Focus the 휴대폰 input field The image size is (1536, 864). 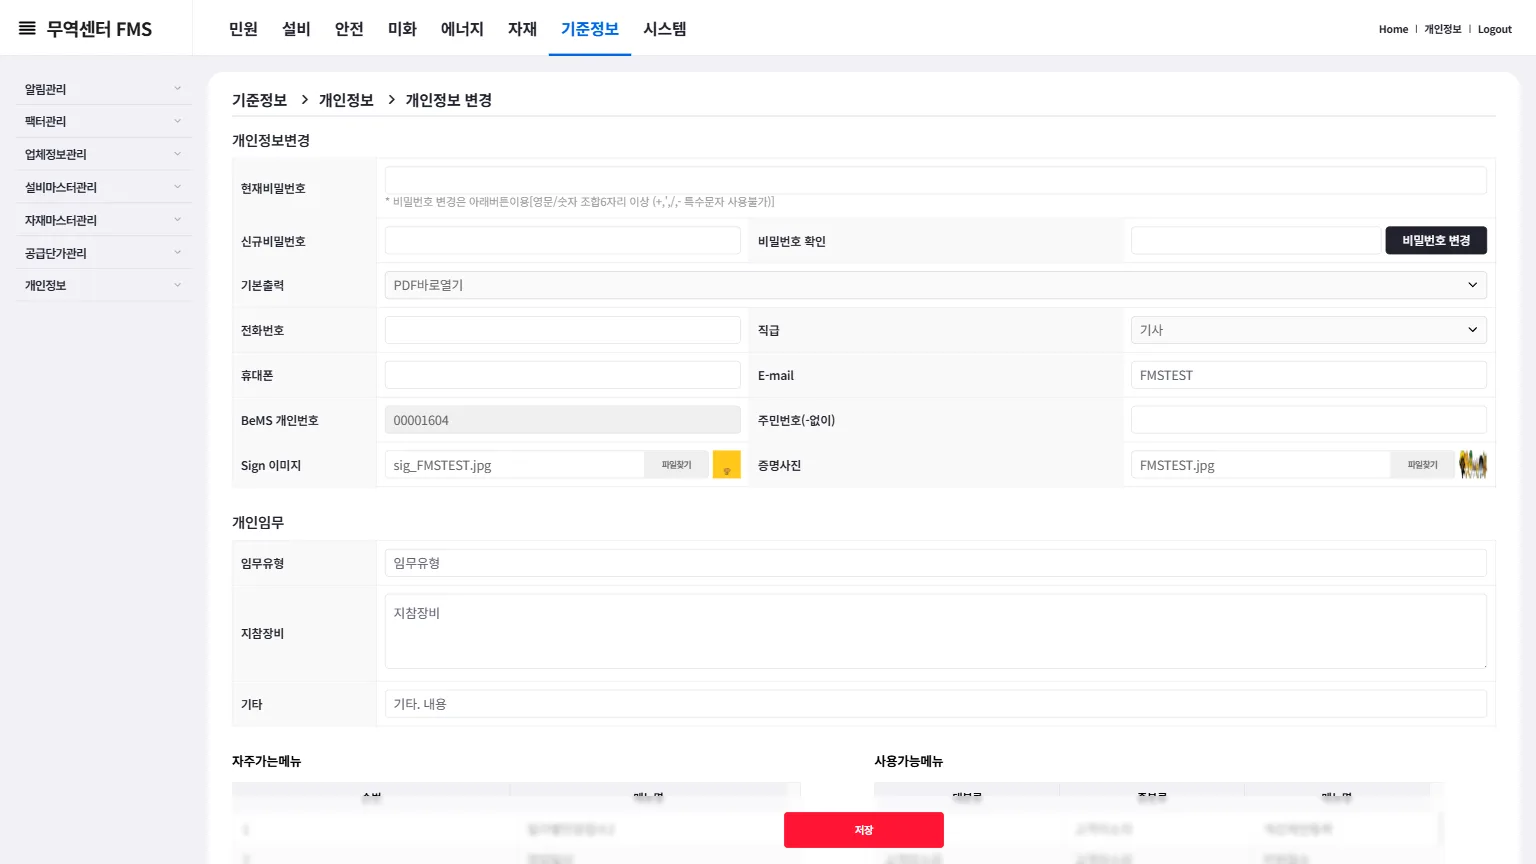pyautogui.click(x=563, y=375)
